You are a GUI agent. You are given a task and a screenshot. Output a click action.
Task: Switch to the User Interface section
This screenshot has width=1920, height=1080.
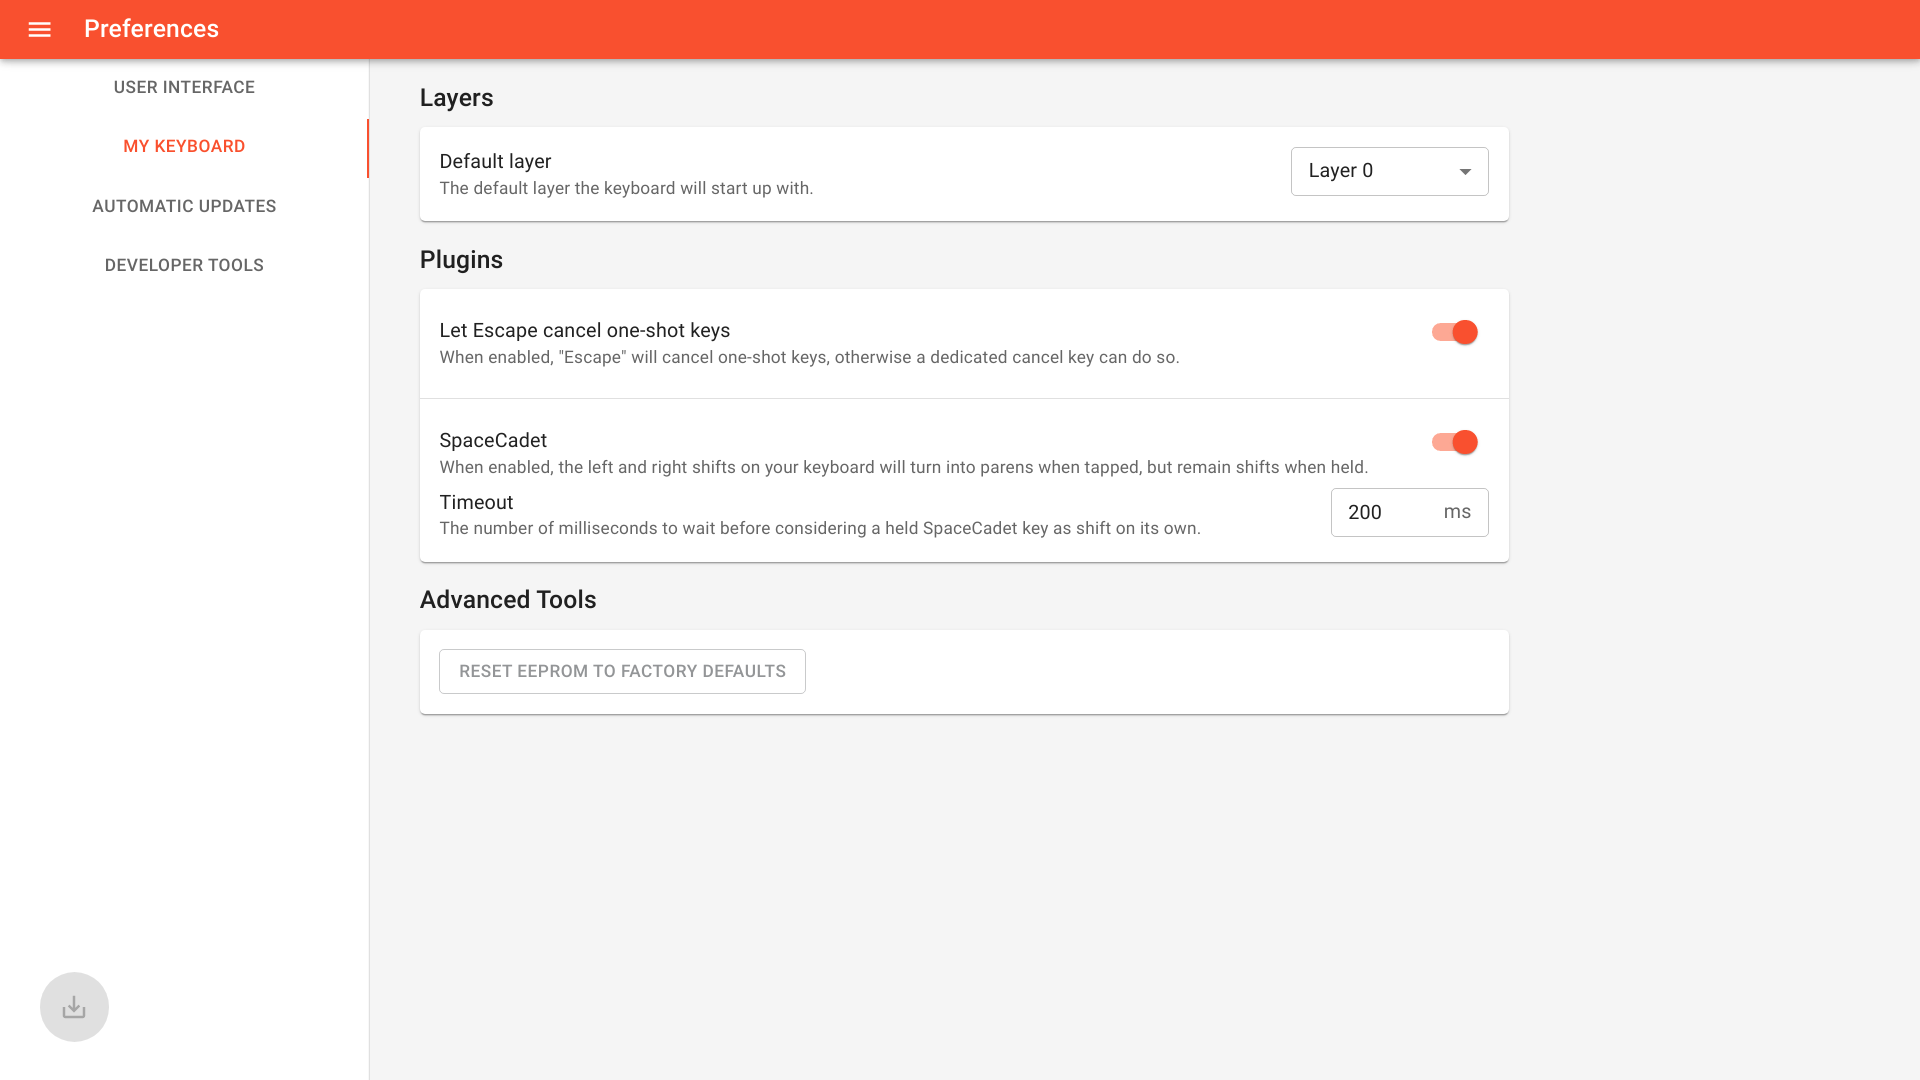[184, 87]
